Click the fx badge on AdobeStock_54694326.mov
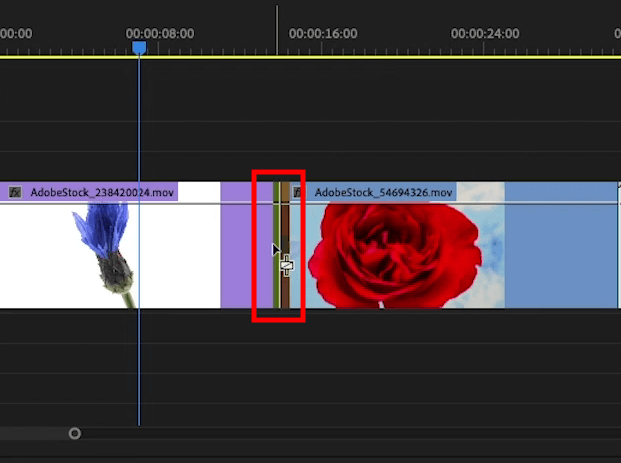 [x=297, y=192]
